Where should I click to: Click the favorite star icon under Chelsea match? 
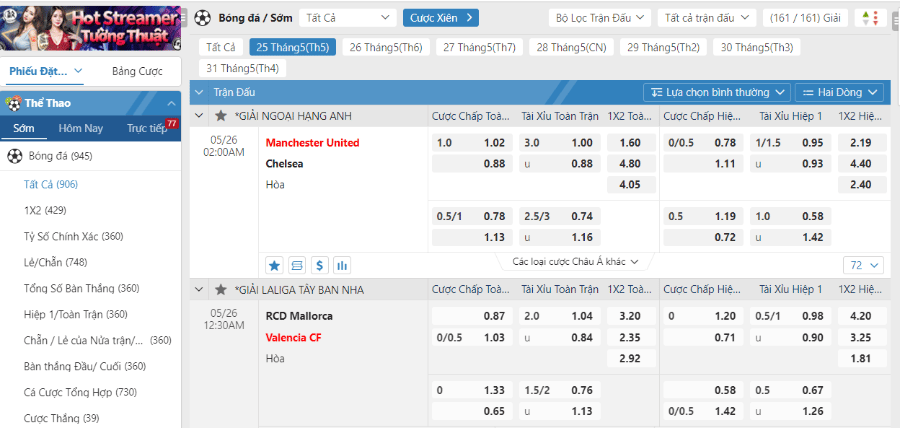click(x=274, y=265)
